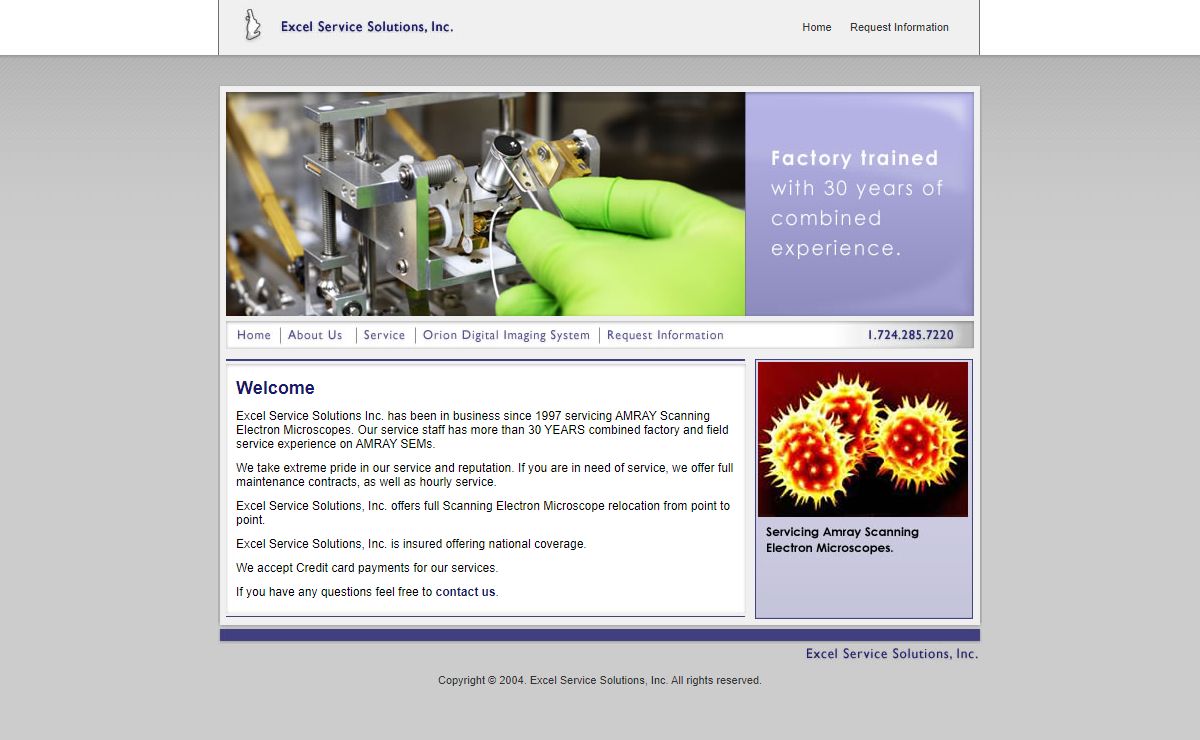
Task: Click the footer Excel Service Solutions, Inc. text
Action: (x=892, y=654)
